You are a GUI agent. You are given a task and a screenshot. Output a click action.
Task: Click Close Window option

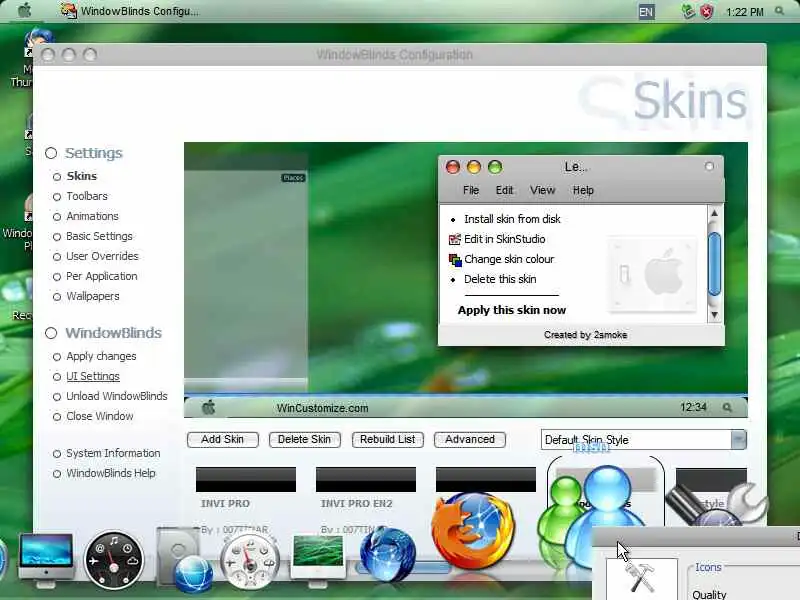(99, 416)
